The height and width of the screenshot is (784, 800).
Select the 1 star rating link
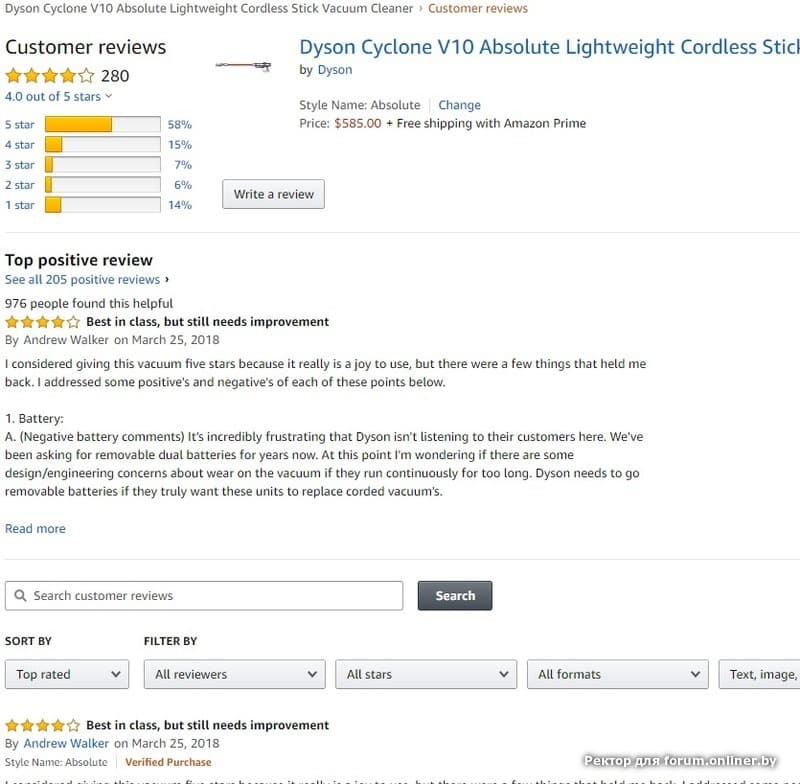[19, 205]
